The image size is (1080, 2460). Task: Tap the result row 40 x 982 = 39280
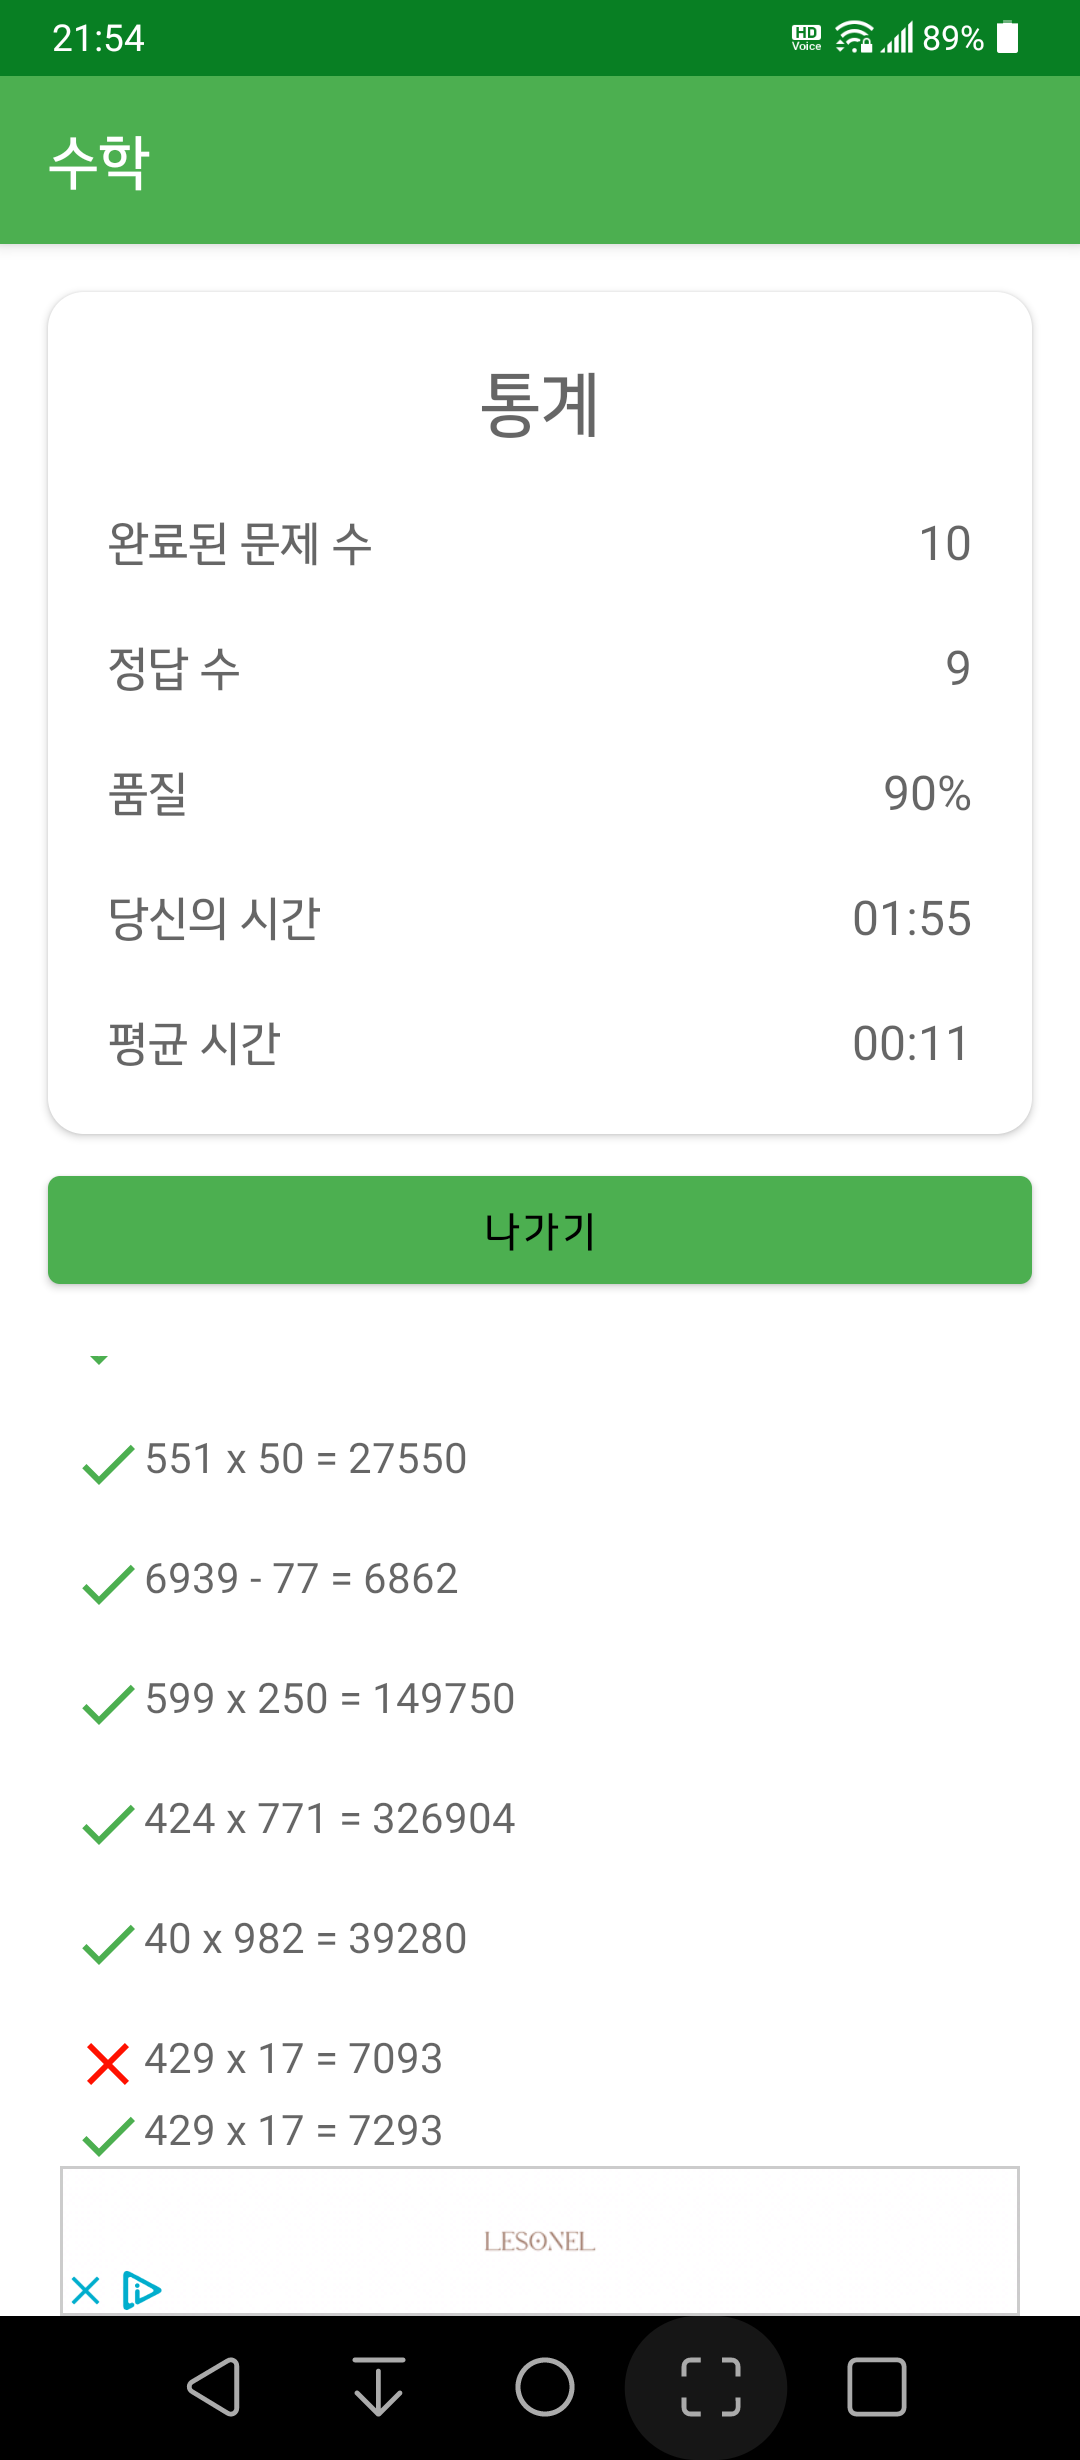click(275, 1939)
